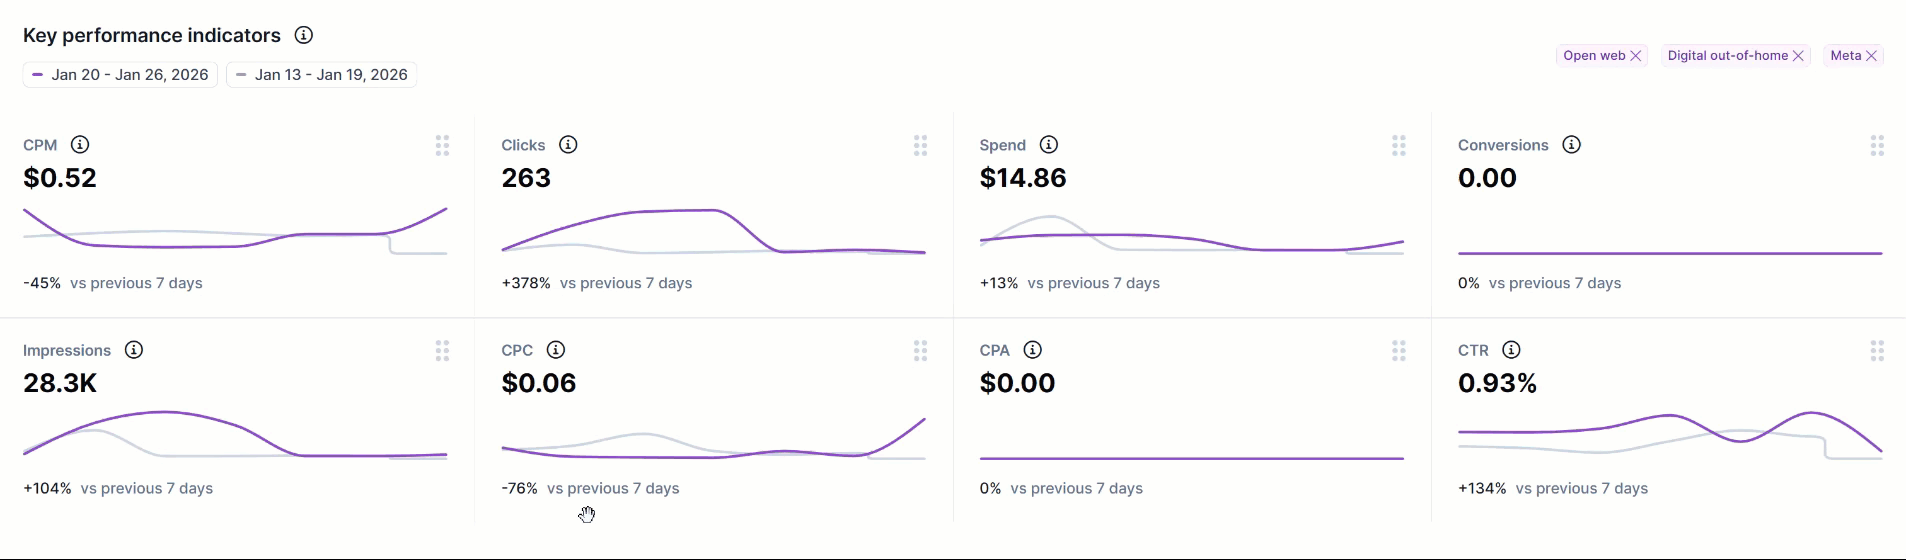The width and height of the screenshot is (1906, 560).
Task: Click the Impressions info icon
Action: pyautogui.click(x=134, y=350)
